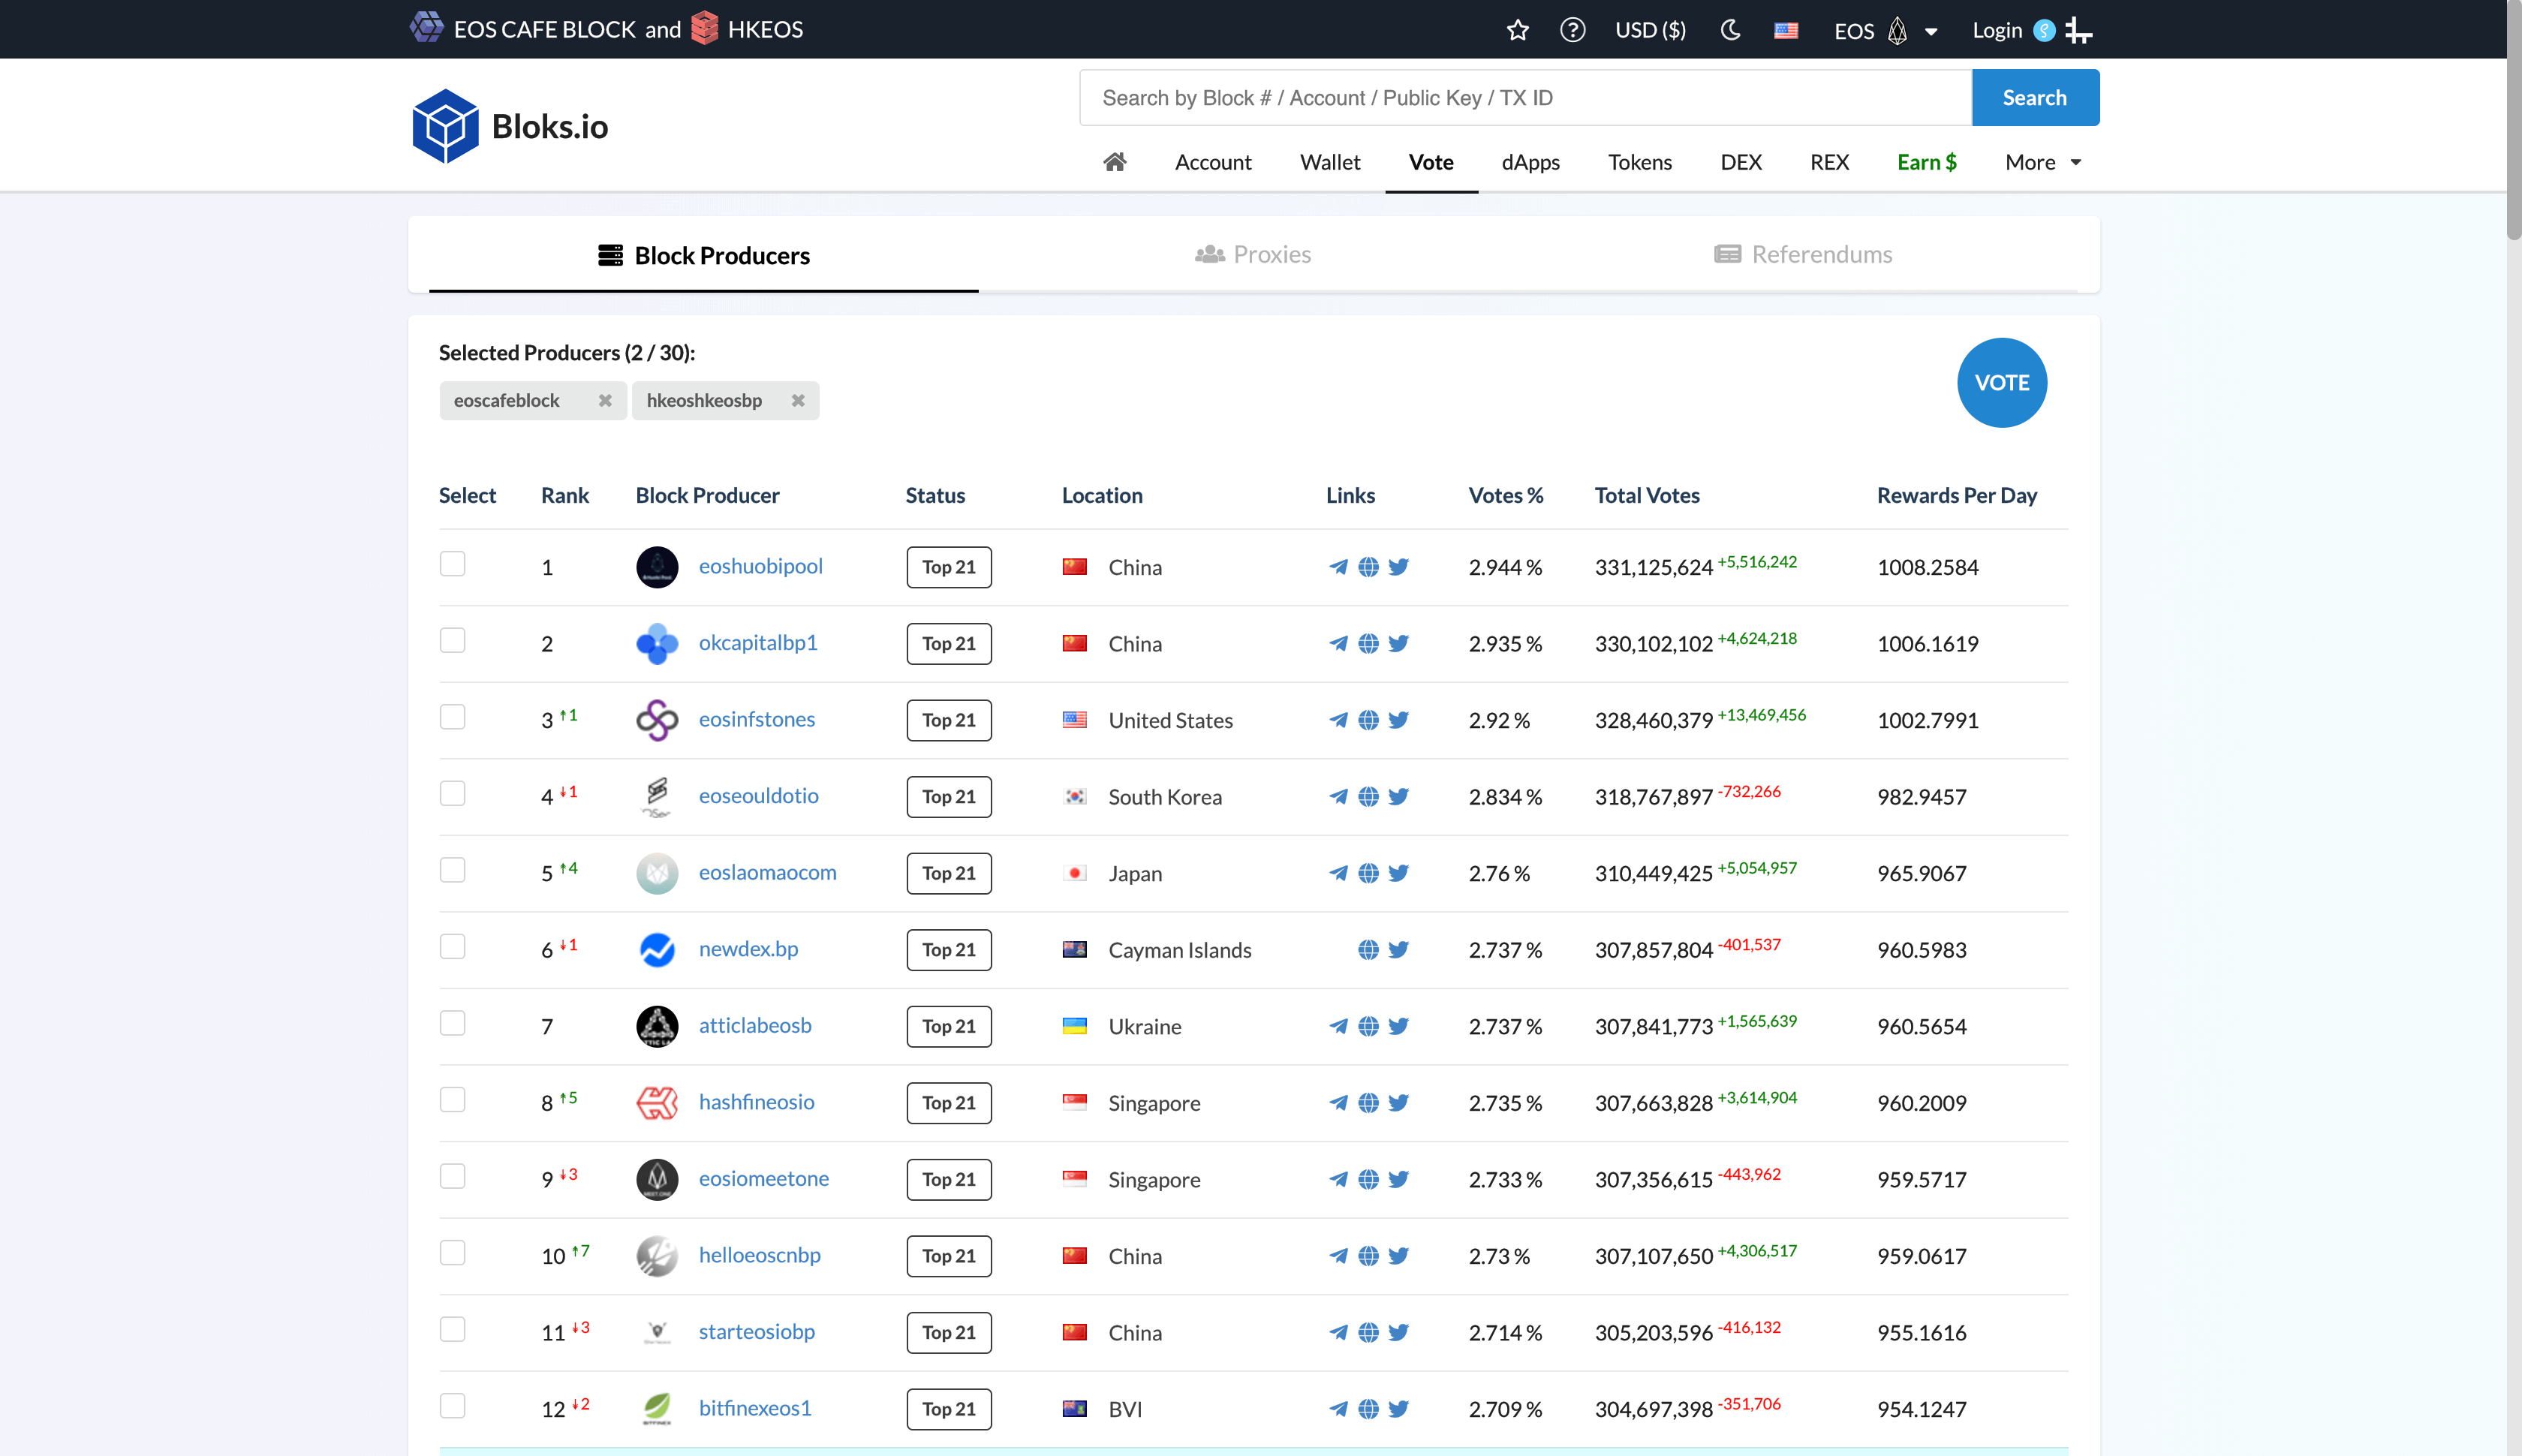The image size is (2522, 1456).
Task: Open eoshuobipool Telegram link icon
Action: [x=1338, y=567]
